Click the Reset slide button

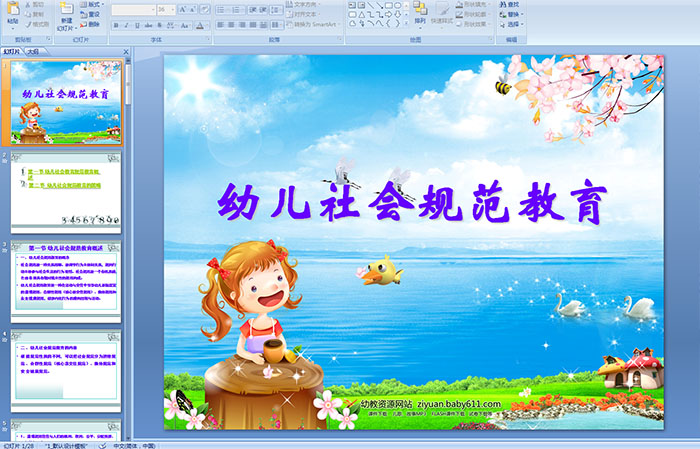pos(90,14)
